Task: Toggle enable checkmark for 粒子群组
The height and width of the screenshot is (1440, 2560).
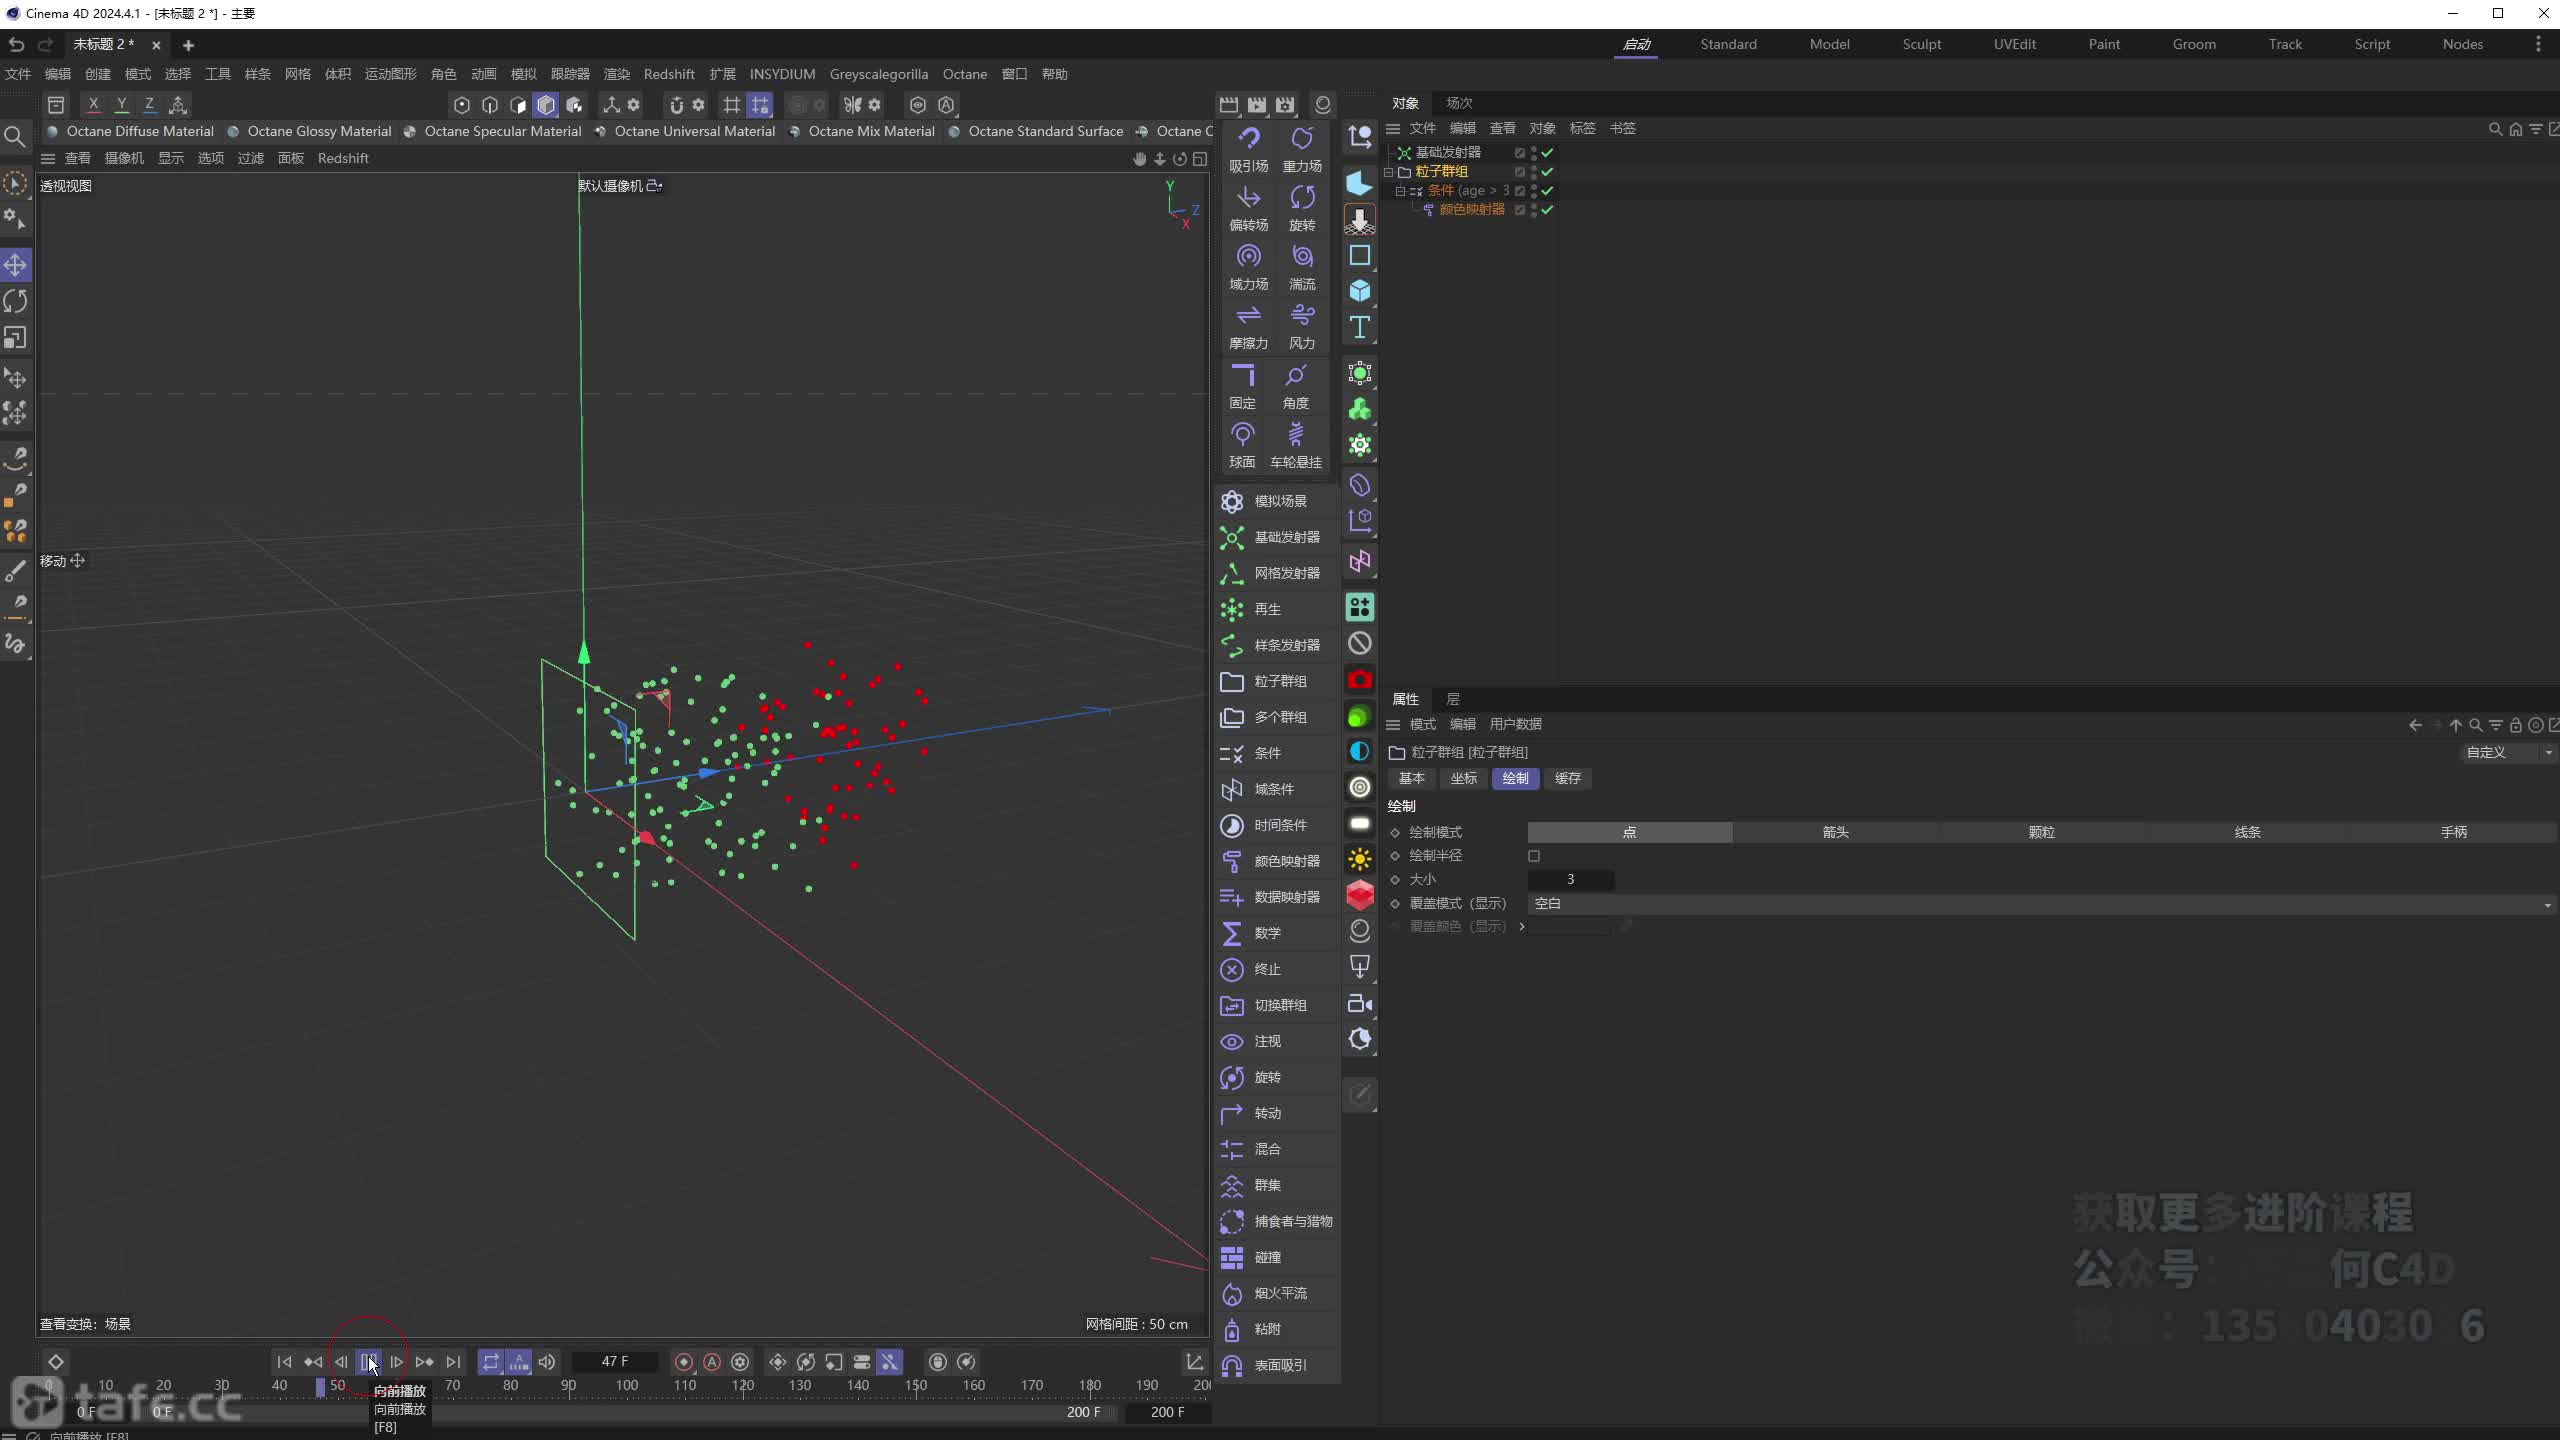Action: [x=1547, y=172]
